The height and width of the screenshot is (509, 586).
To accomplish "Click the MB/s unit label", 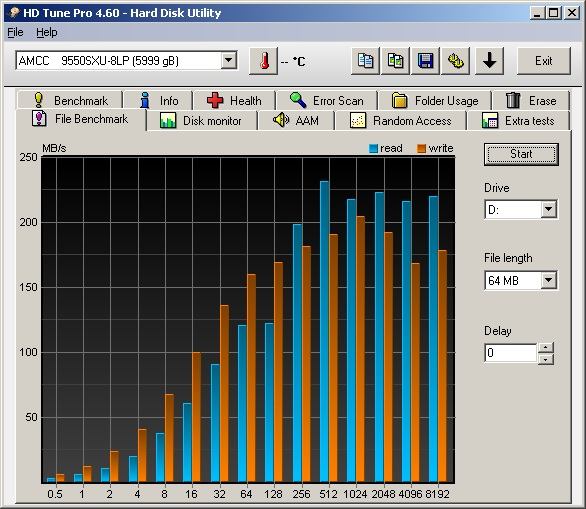I will (x=54, y=148).
